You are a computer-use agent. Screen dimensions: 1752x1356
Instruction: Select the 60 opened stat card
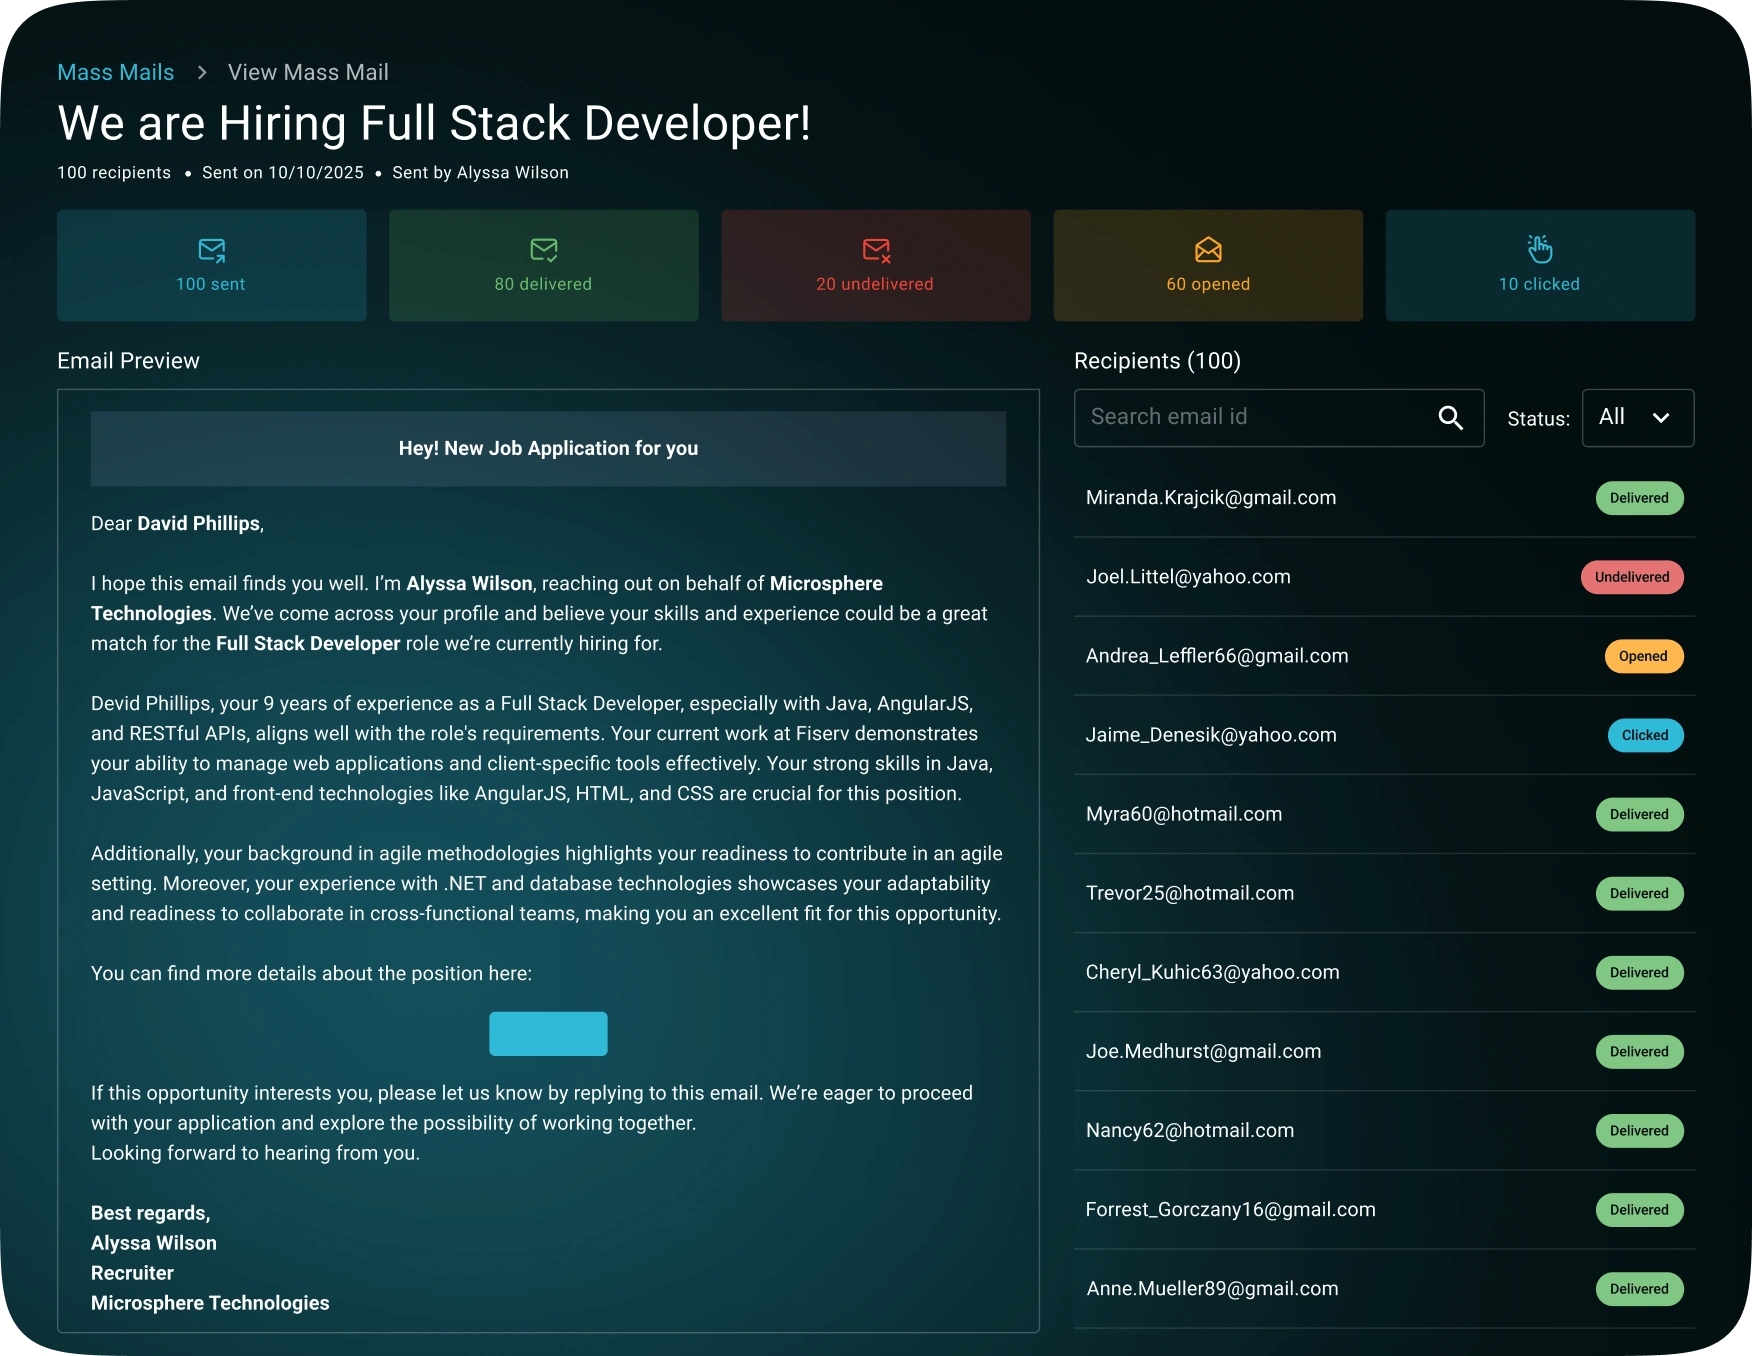(x=1208, y=265)
